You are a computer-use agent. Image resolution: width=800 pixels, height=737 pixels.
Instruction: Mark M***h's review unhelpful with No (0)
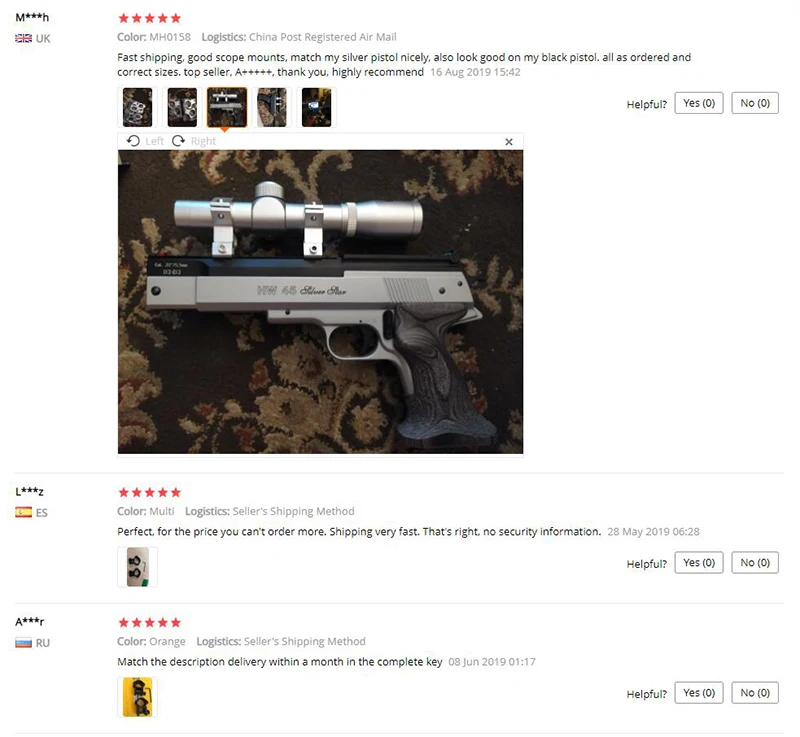tap(755, 103)
